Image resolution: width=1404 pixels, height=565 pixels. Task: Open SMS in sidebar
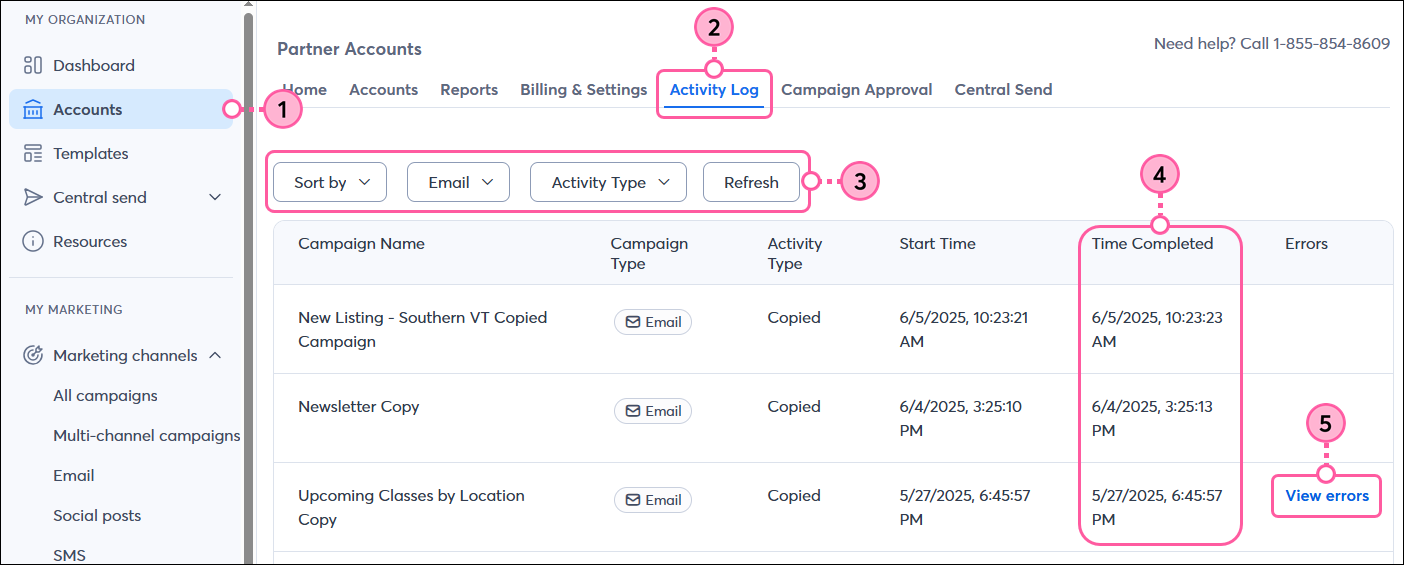click(x=69, y=555)
